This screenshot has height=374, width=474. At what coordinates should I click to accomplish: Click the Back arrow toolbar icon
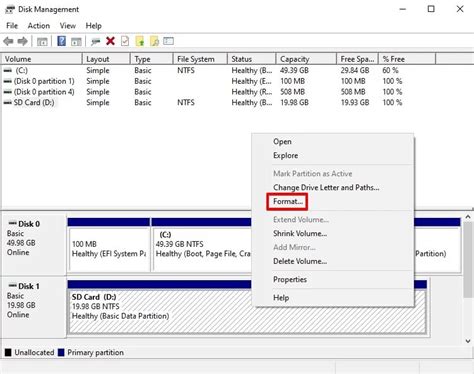tap(8, 41)
